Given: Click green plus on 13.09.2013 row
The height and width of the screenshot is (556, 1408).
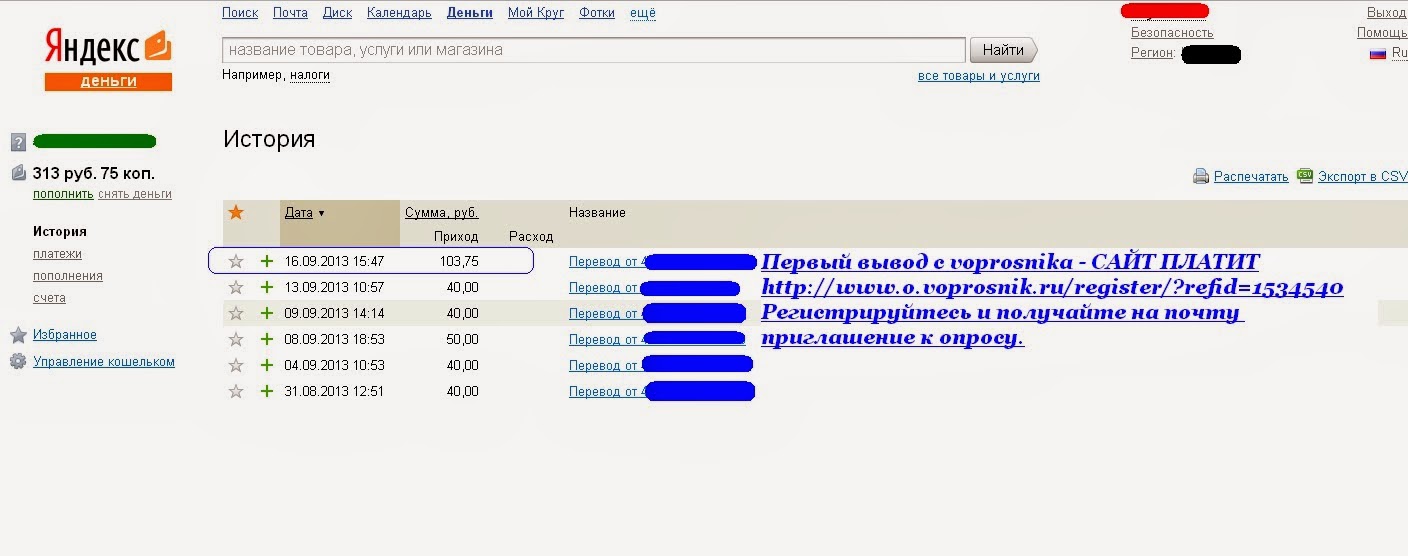Looking at the screenshot, I should tap(266, 287).
